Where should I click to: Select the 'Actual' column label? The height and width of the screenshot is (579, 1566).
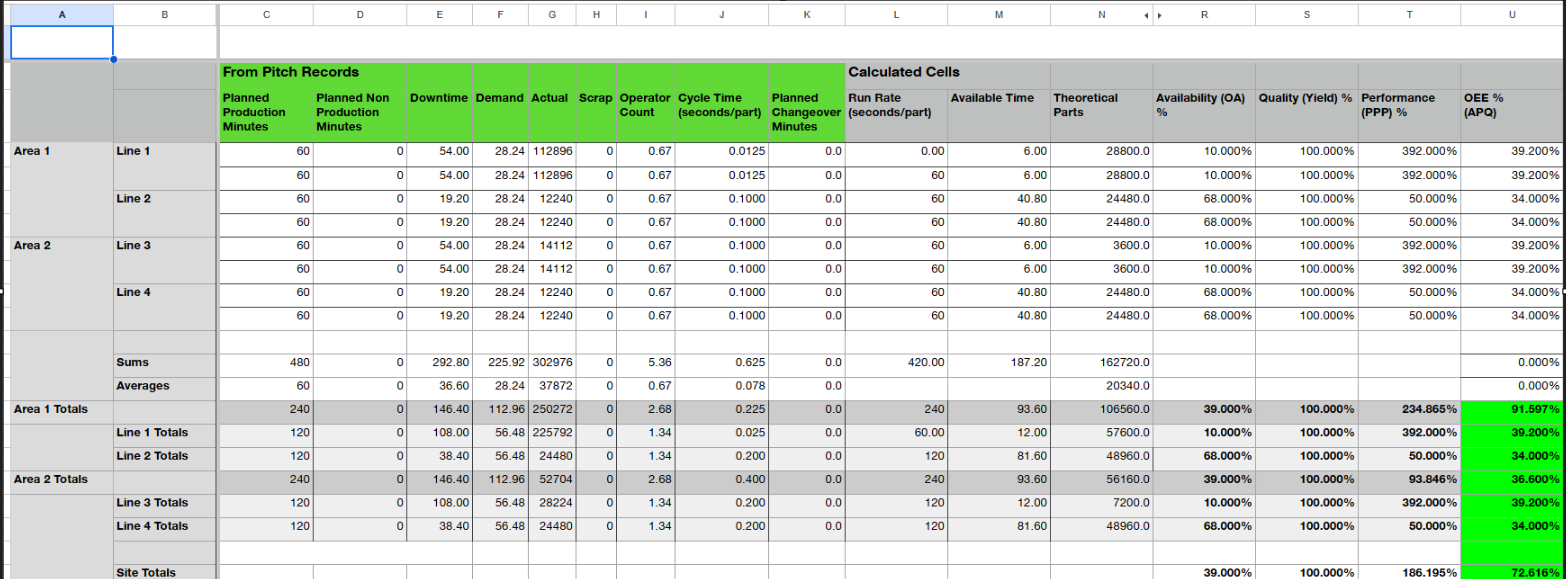point(551,98)
